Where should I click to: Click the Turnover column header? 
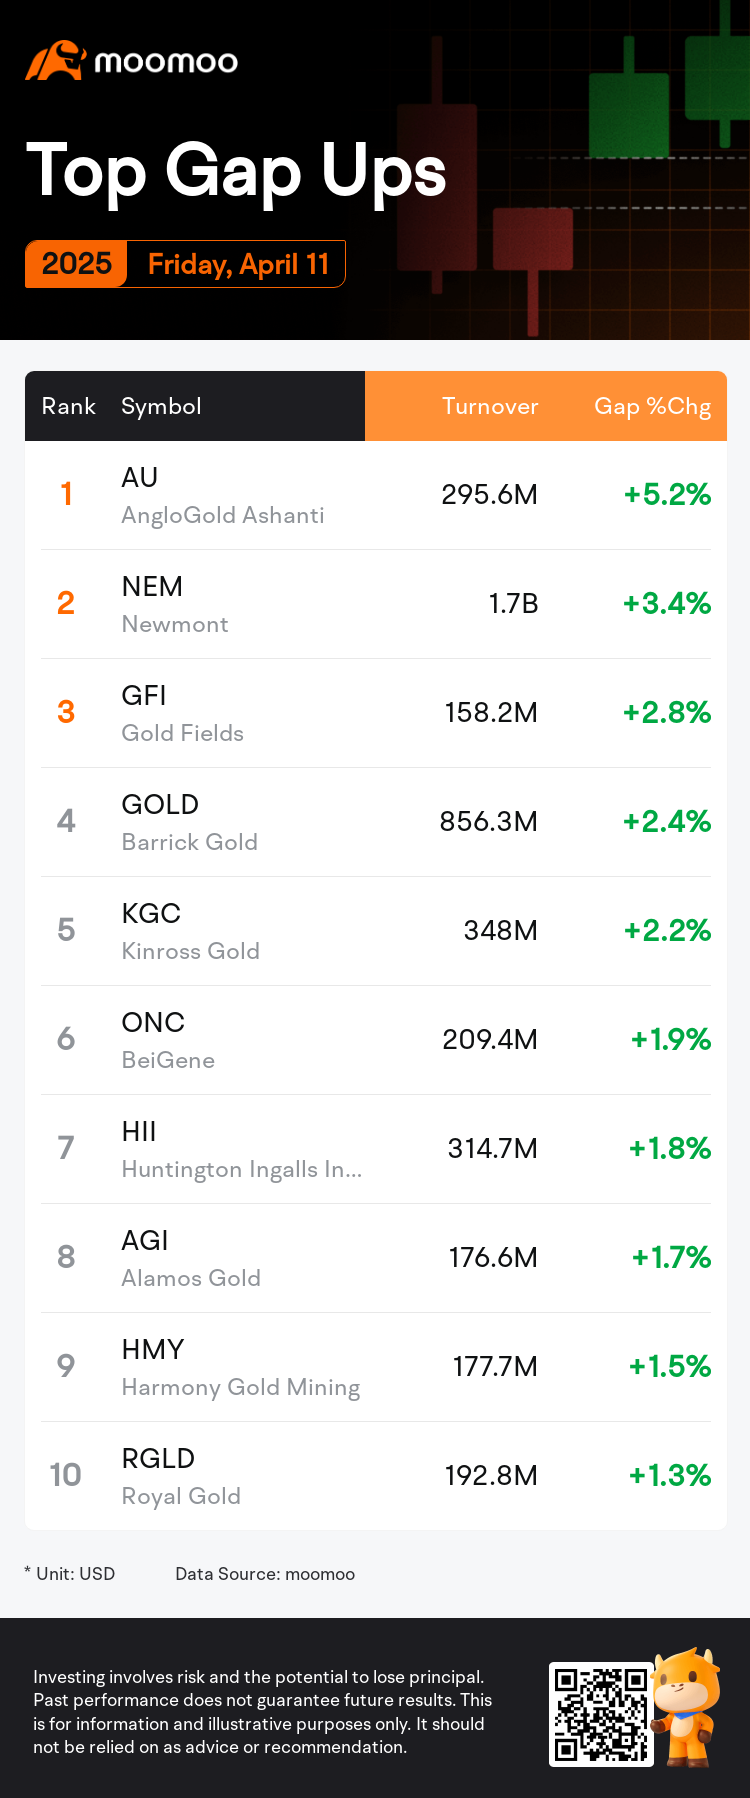(x=490, y=406)
